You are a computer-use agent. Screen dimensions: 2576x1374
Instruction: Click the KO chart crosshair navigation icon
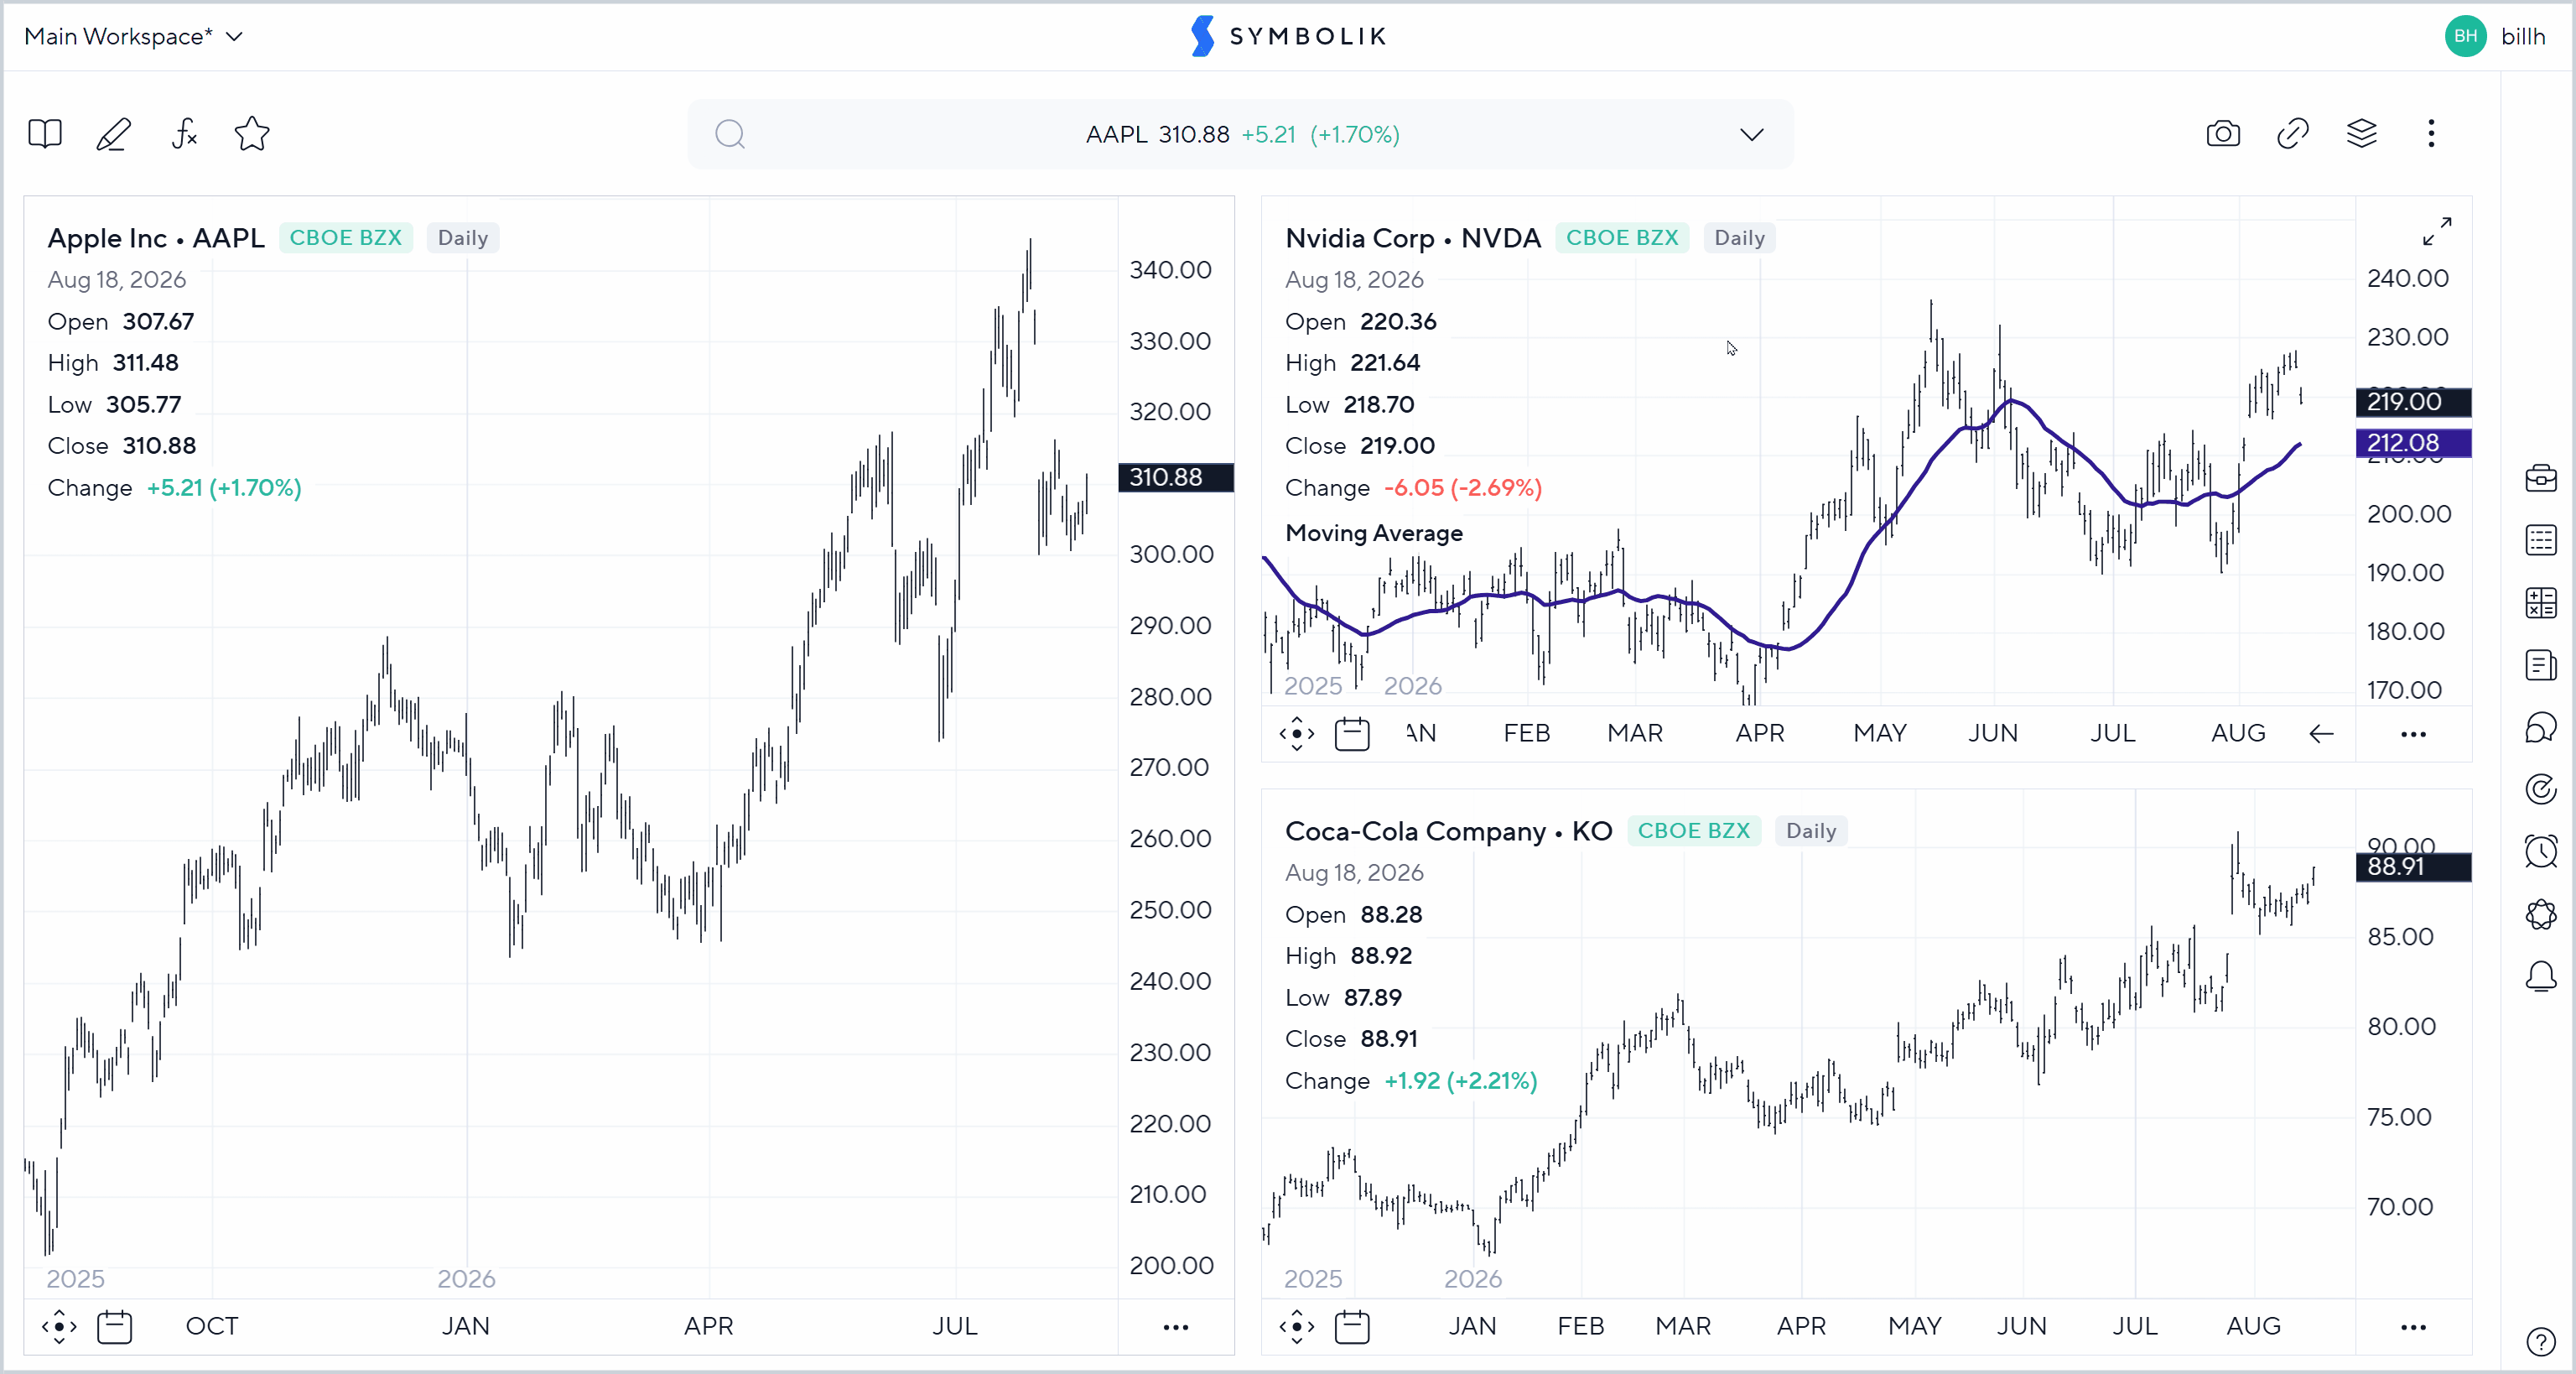(x=1297, y=1327)
